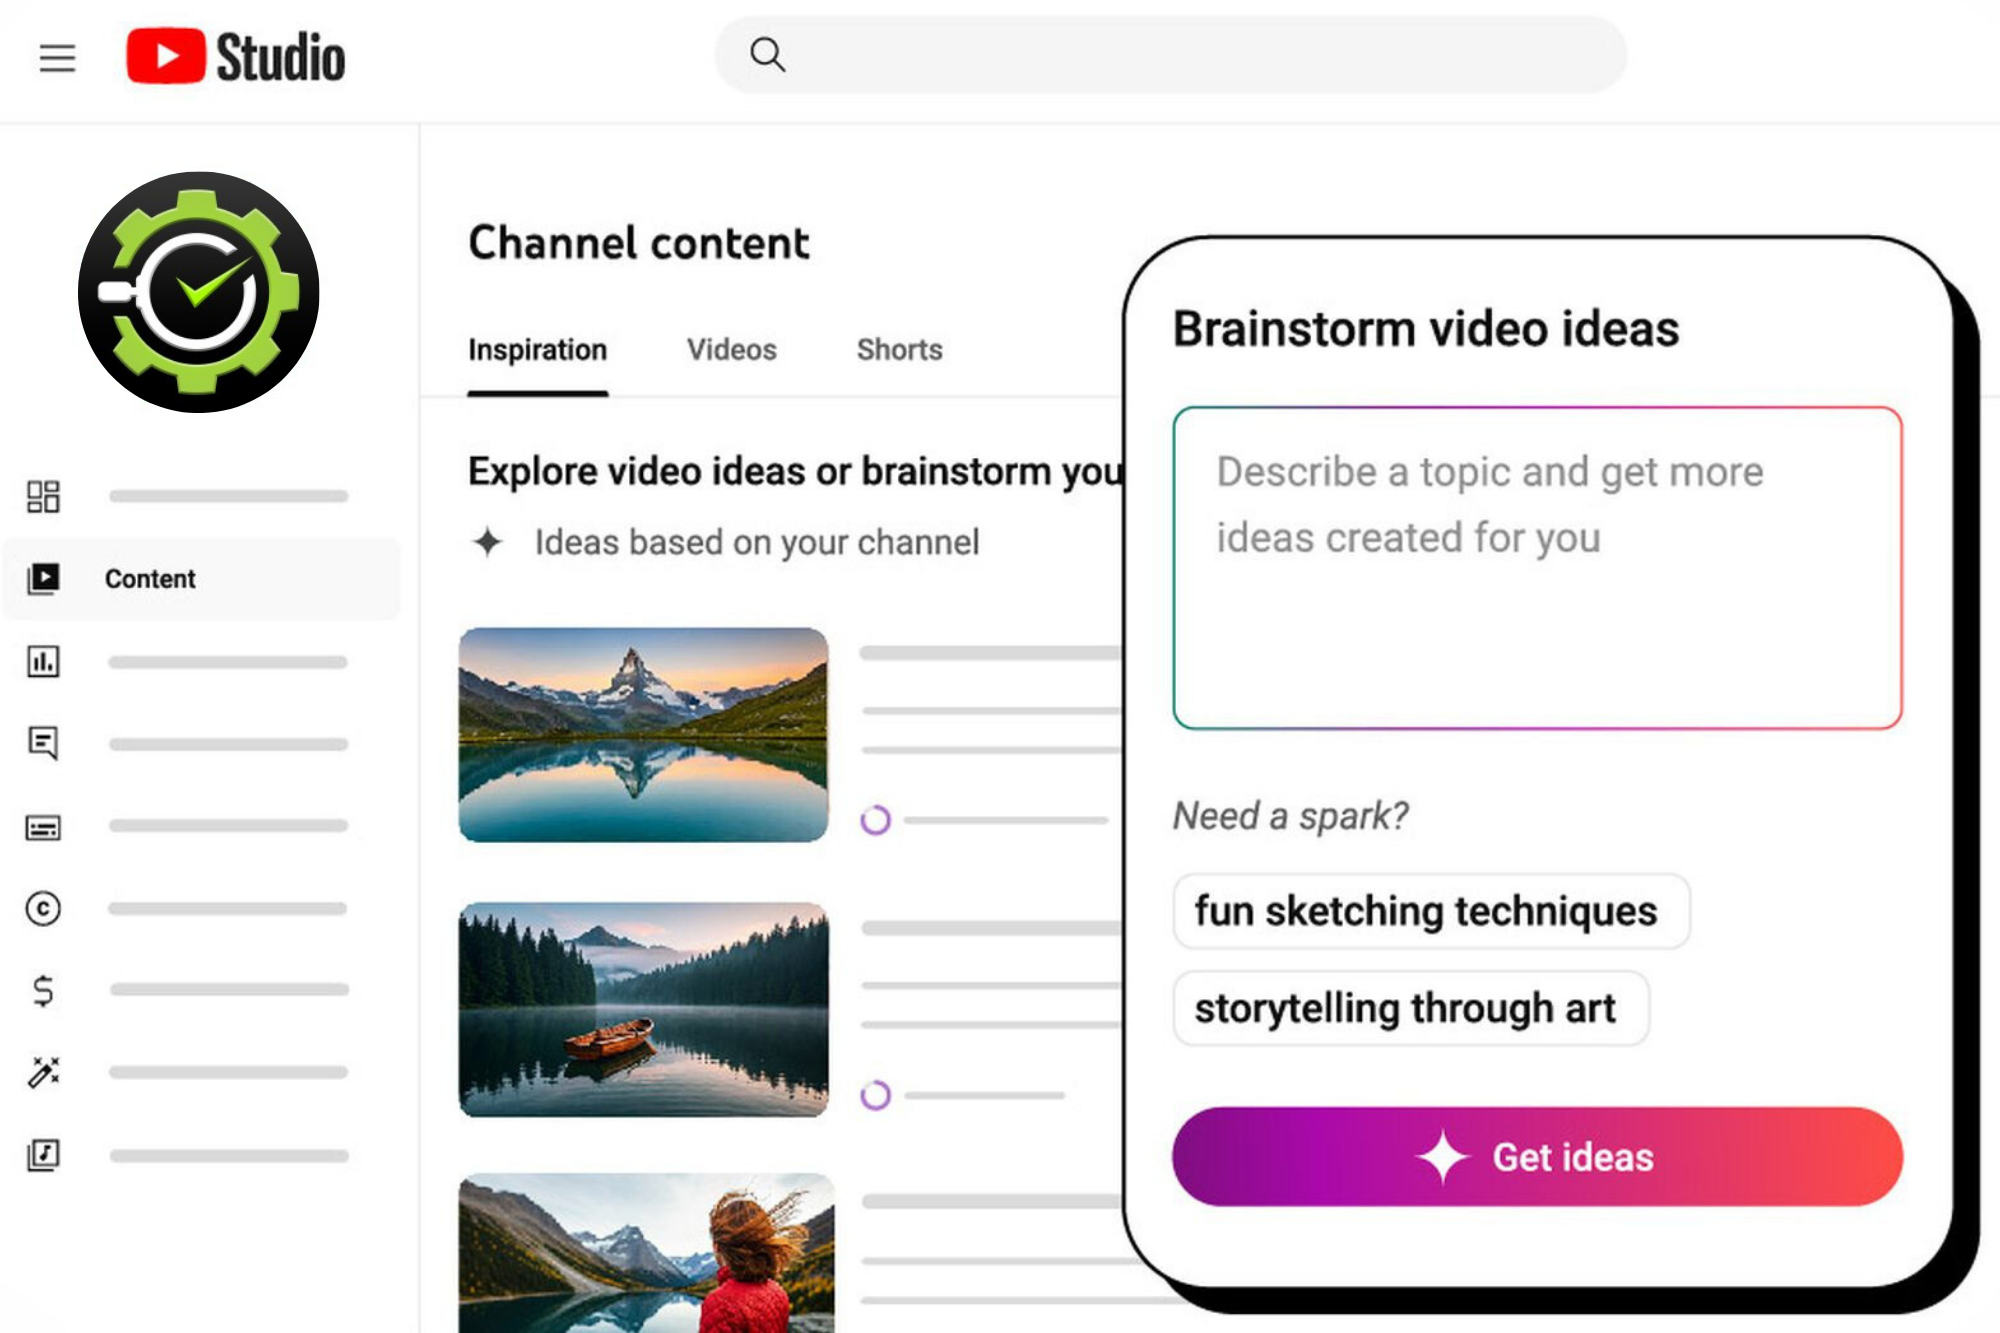Choose the fun sketching techniques suggestion
The image size is (2000, 1333).
tap(1431, 911)
